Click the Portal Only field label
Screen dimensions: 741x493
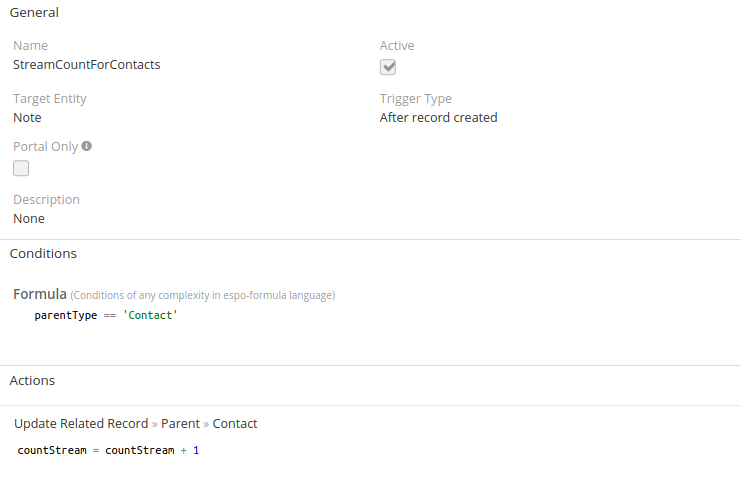[x=45, y=147]
